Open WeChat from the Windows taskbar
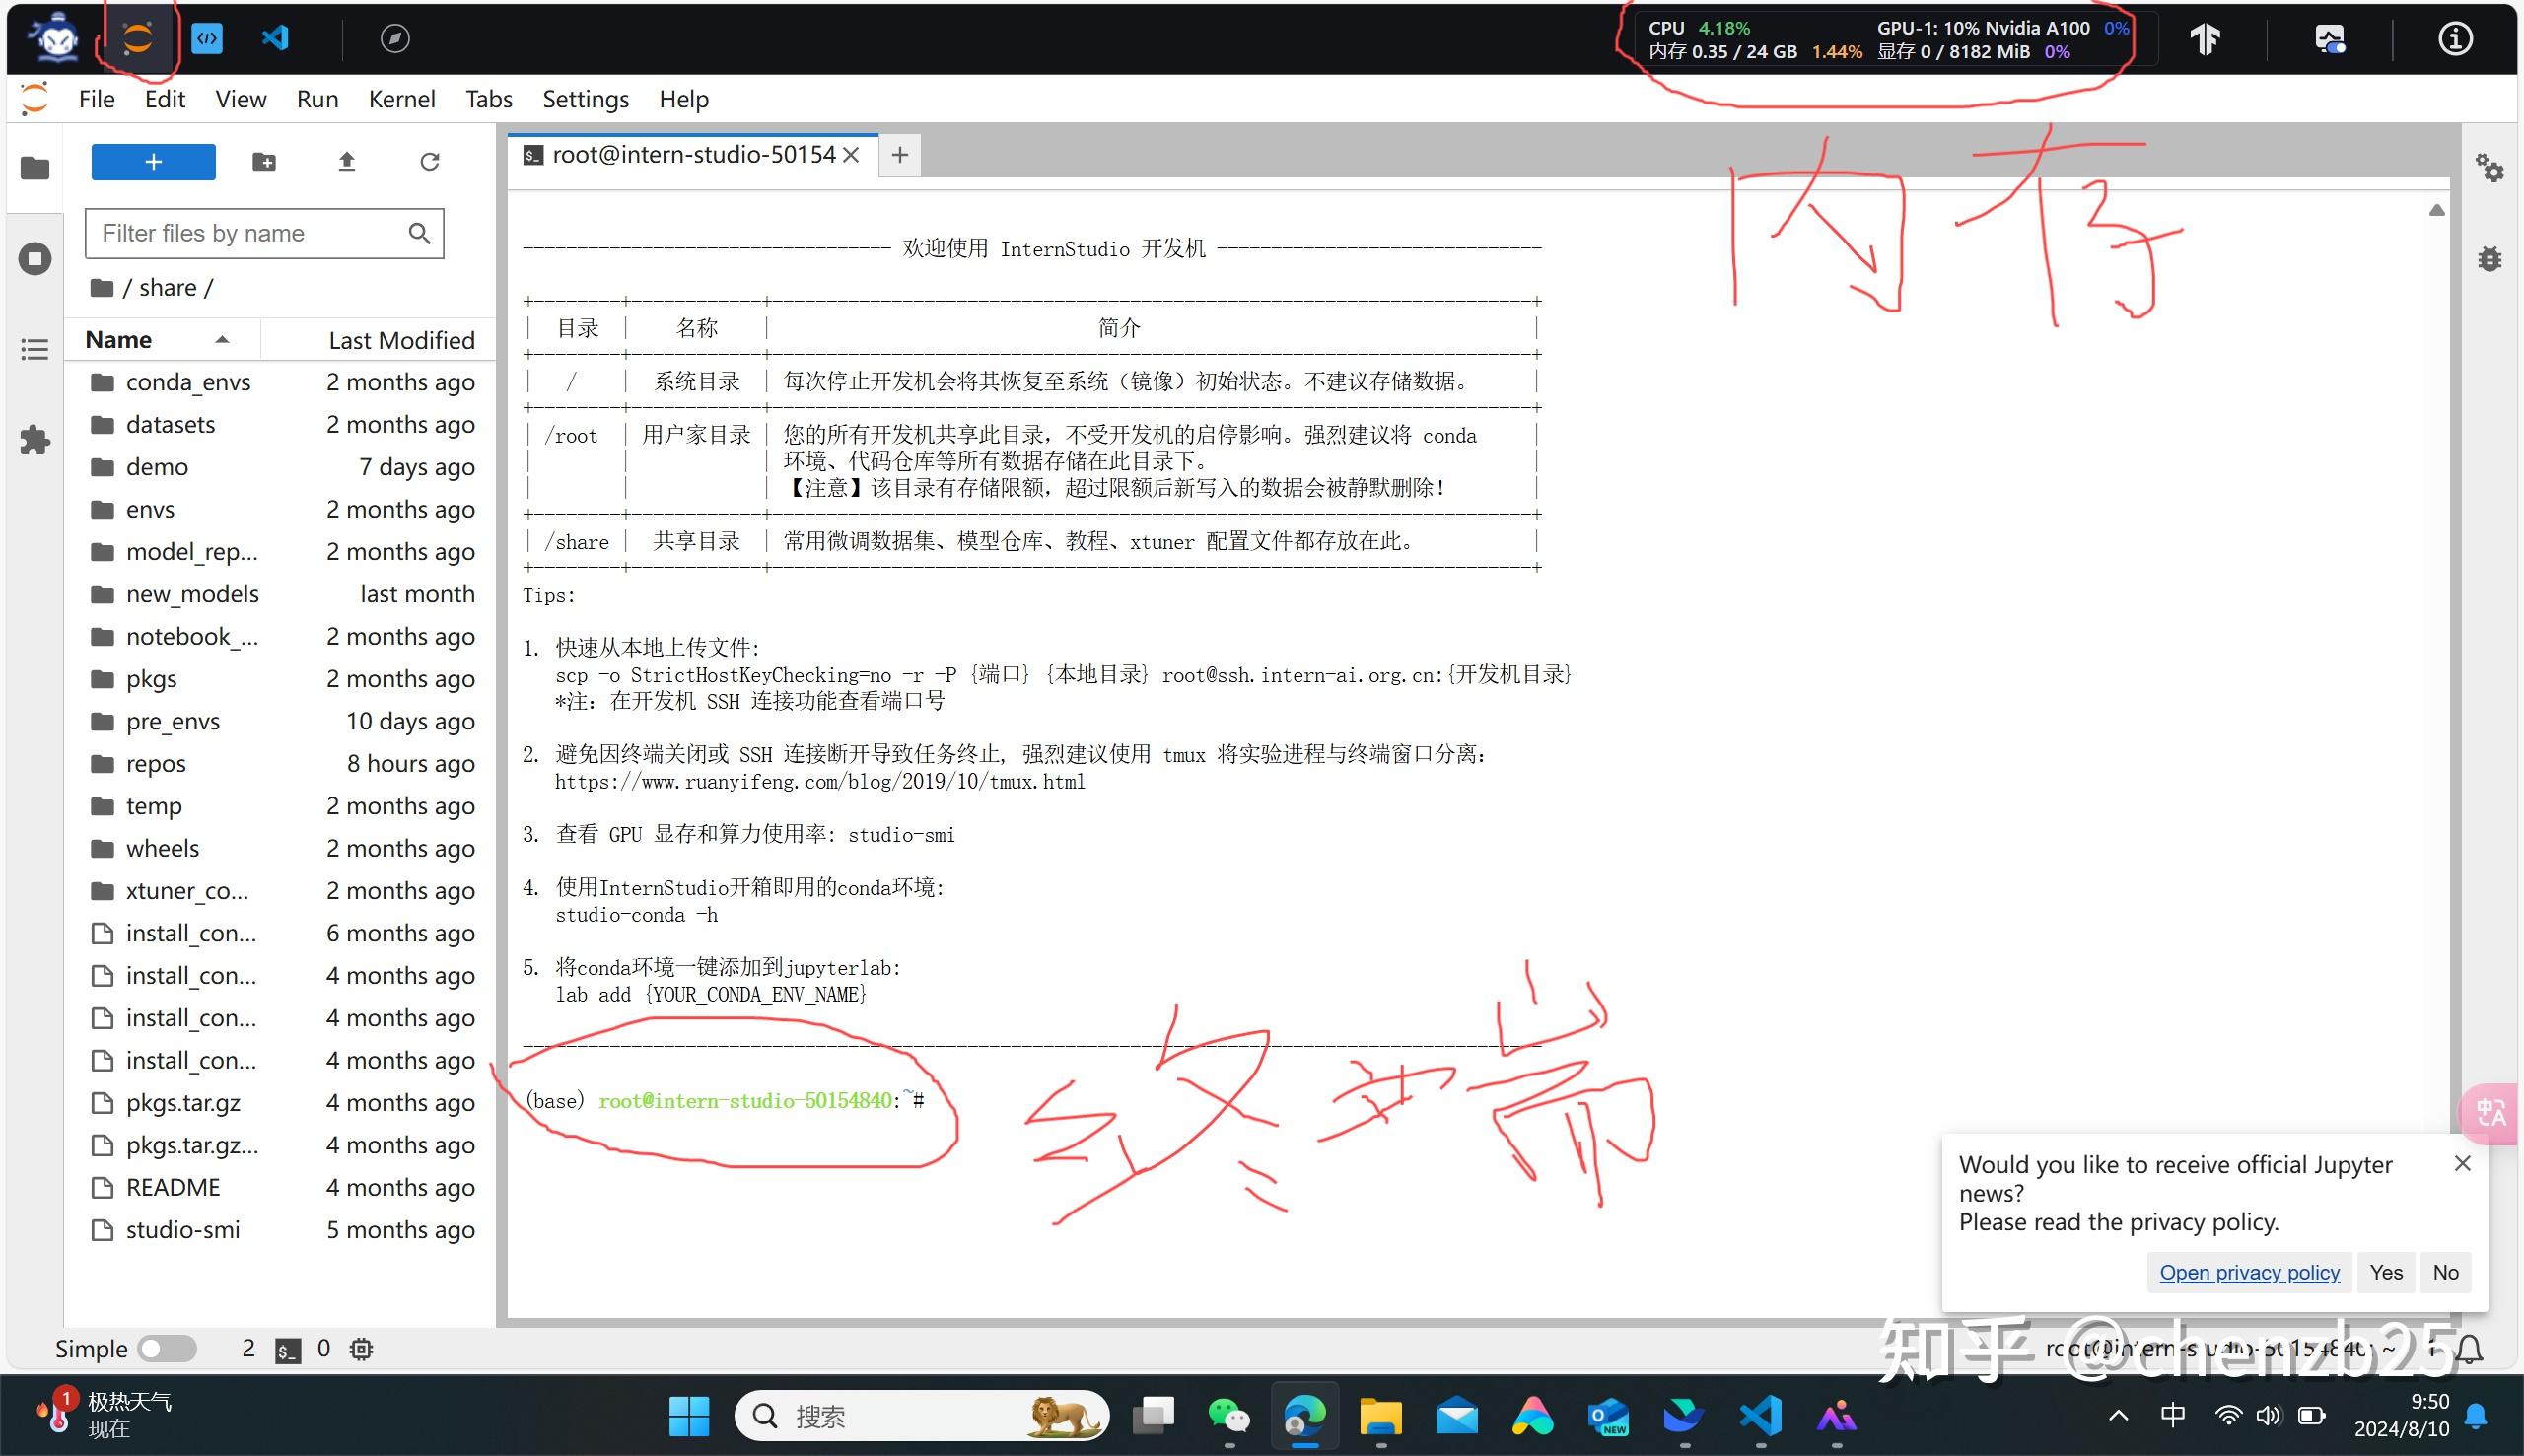 coord(1228,1416)
